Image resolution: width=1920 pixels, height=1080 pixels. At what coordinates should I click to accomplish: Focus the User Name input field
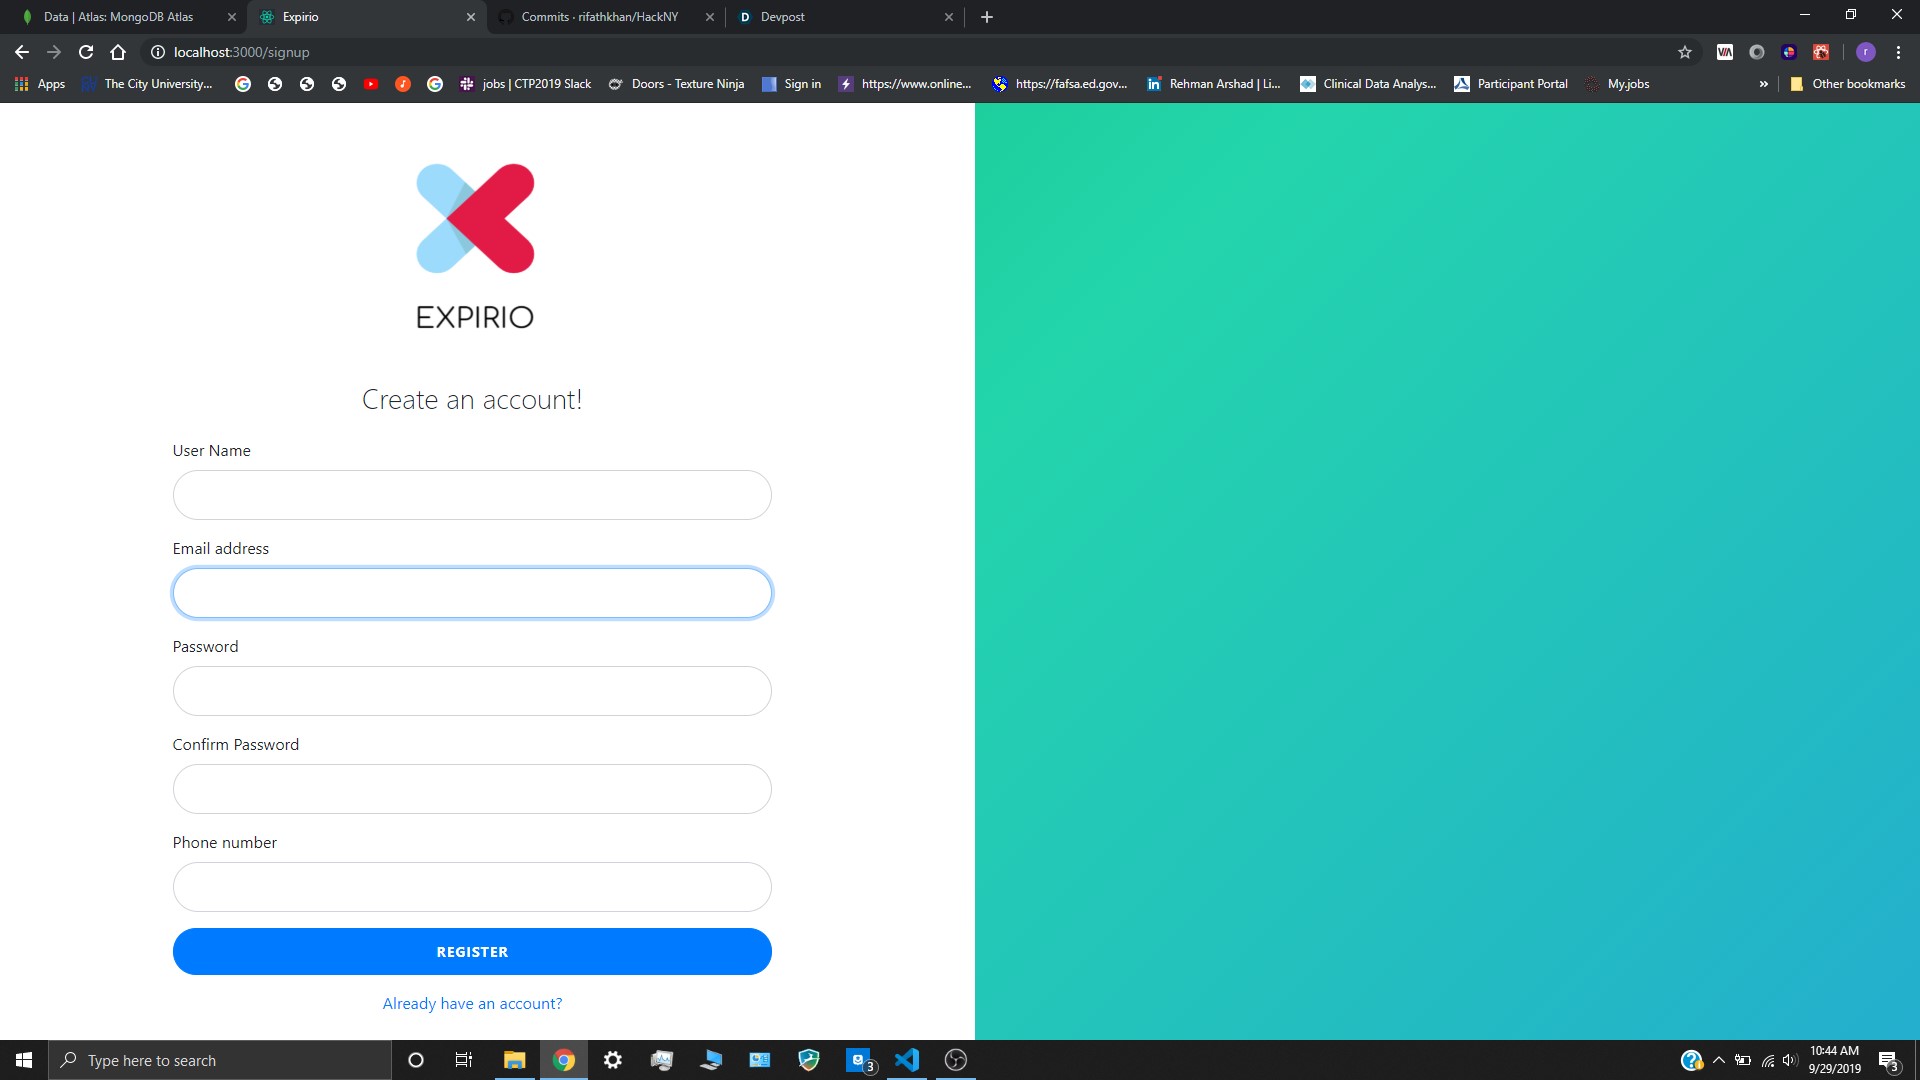pos(472,495)
